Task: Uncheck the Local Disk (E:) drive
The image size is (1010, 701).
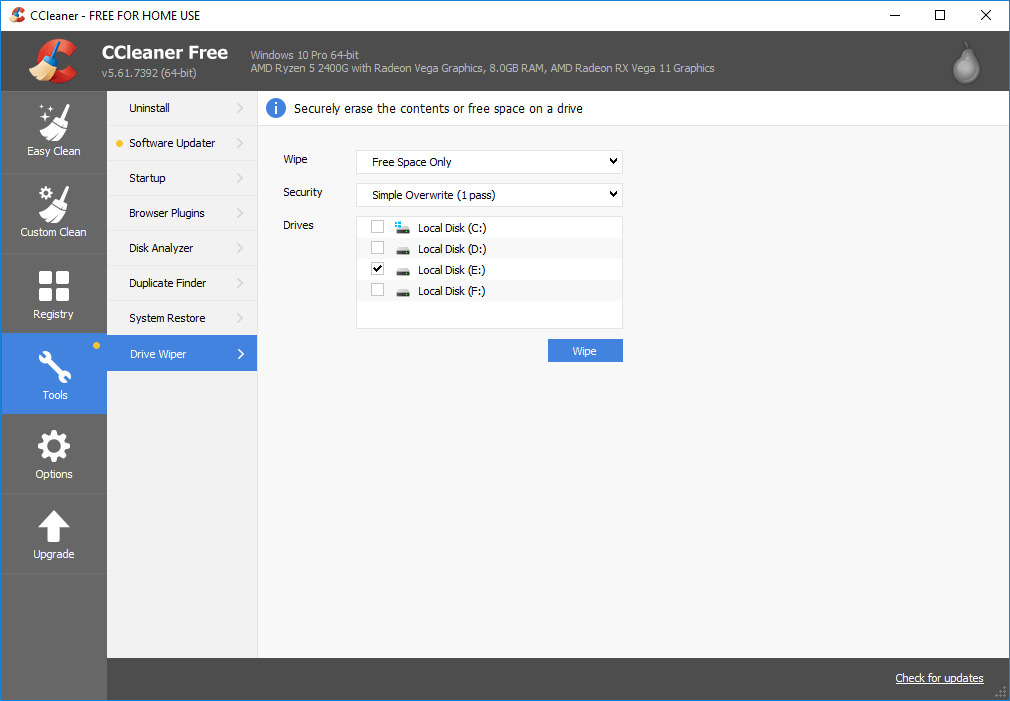Action: tap(377, 268)
